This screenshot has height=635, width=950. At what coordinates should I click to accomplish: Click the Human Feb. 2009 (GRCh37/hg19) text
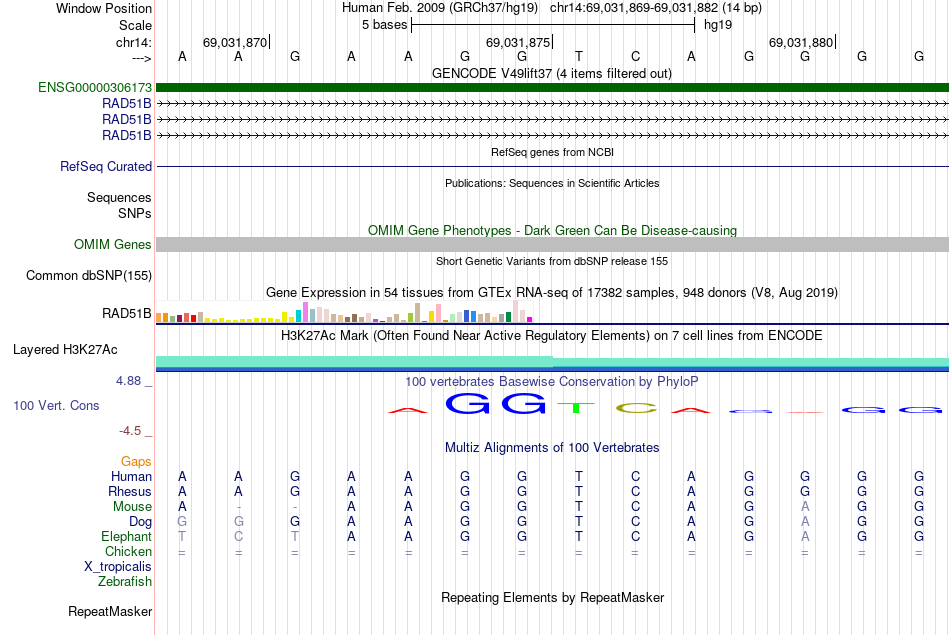point(440,8)
